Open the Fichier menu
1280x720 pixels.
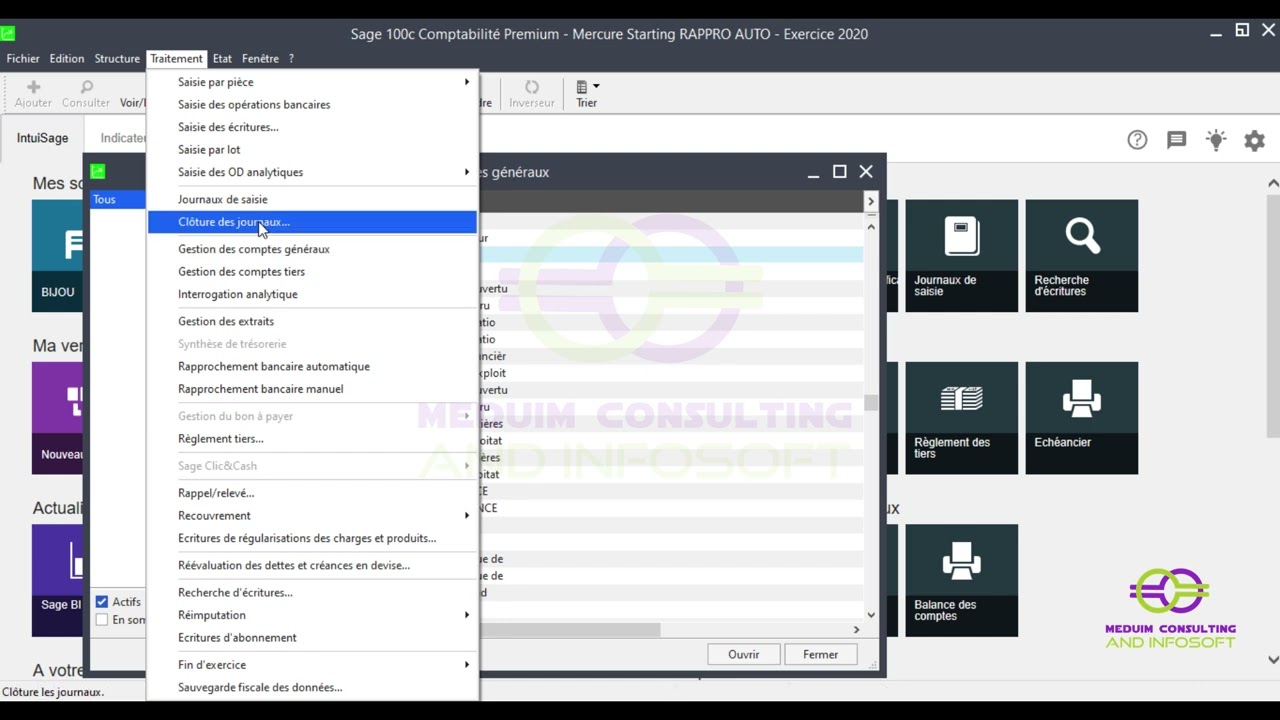23,59
